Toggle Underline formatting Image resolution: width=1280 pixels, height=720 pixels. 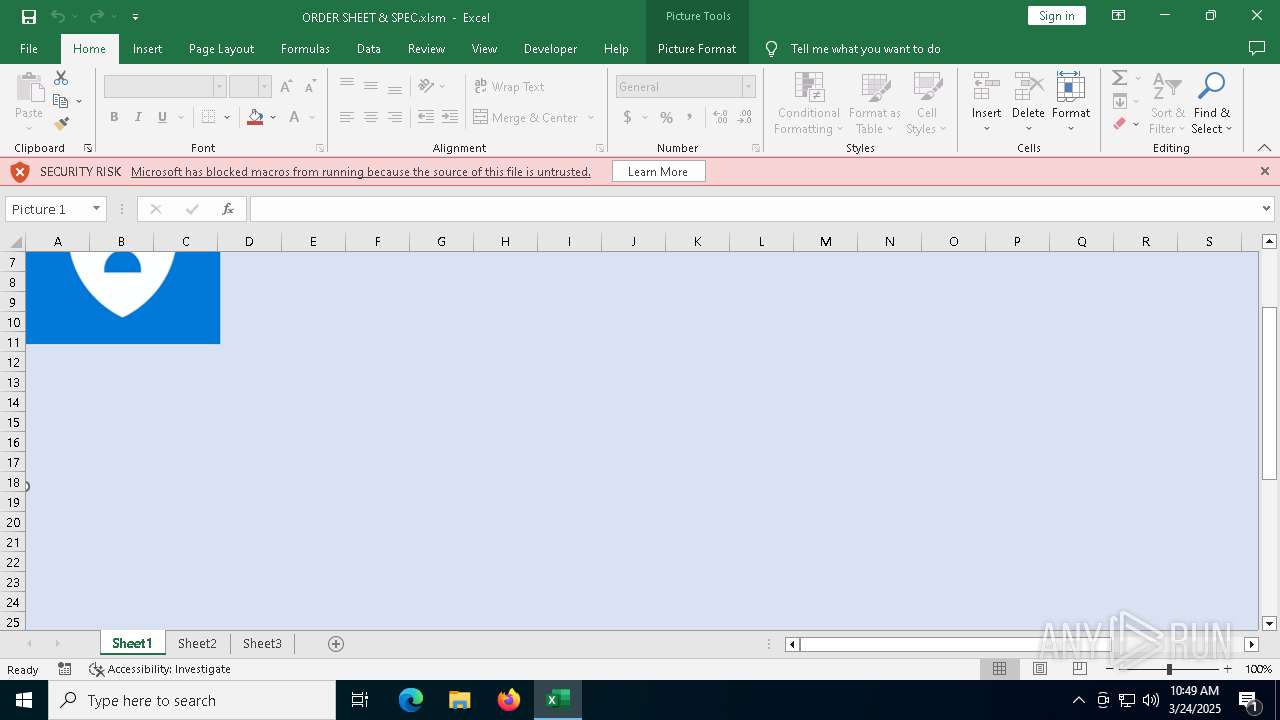[x=162, y=117]
